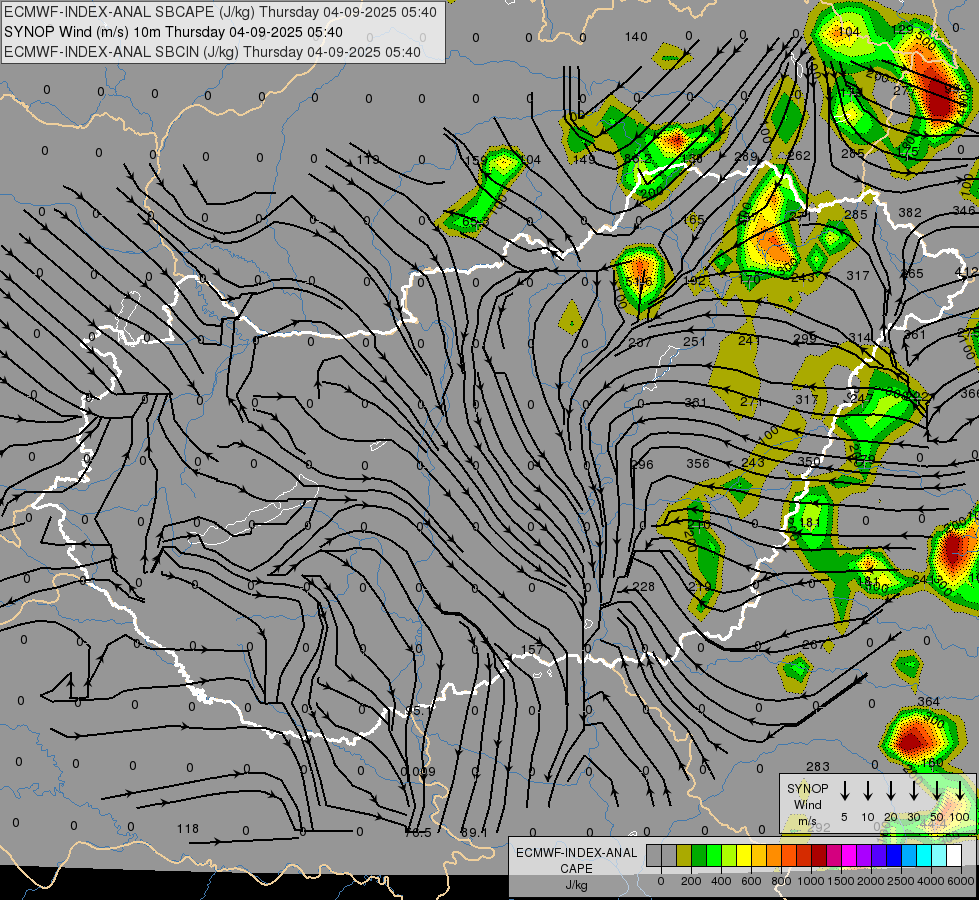Image resolution: width=979 pixels, height=900 pixels.
Task: Pick the olive swatch in CAPE legend
Action: pyautogui.click(x=684, y=856)
